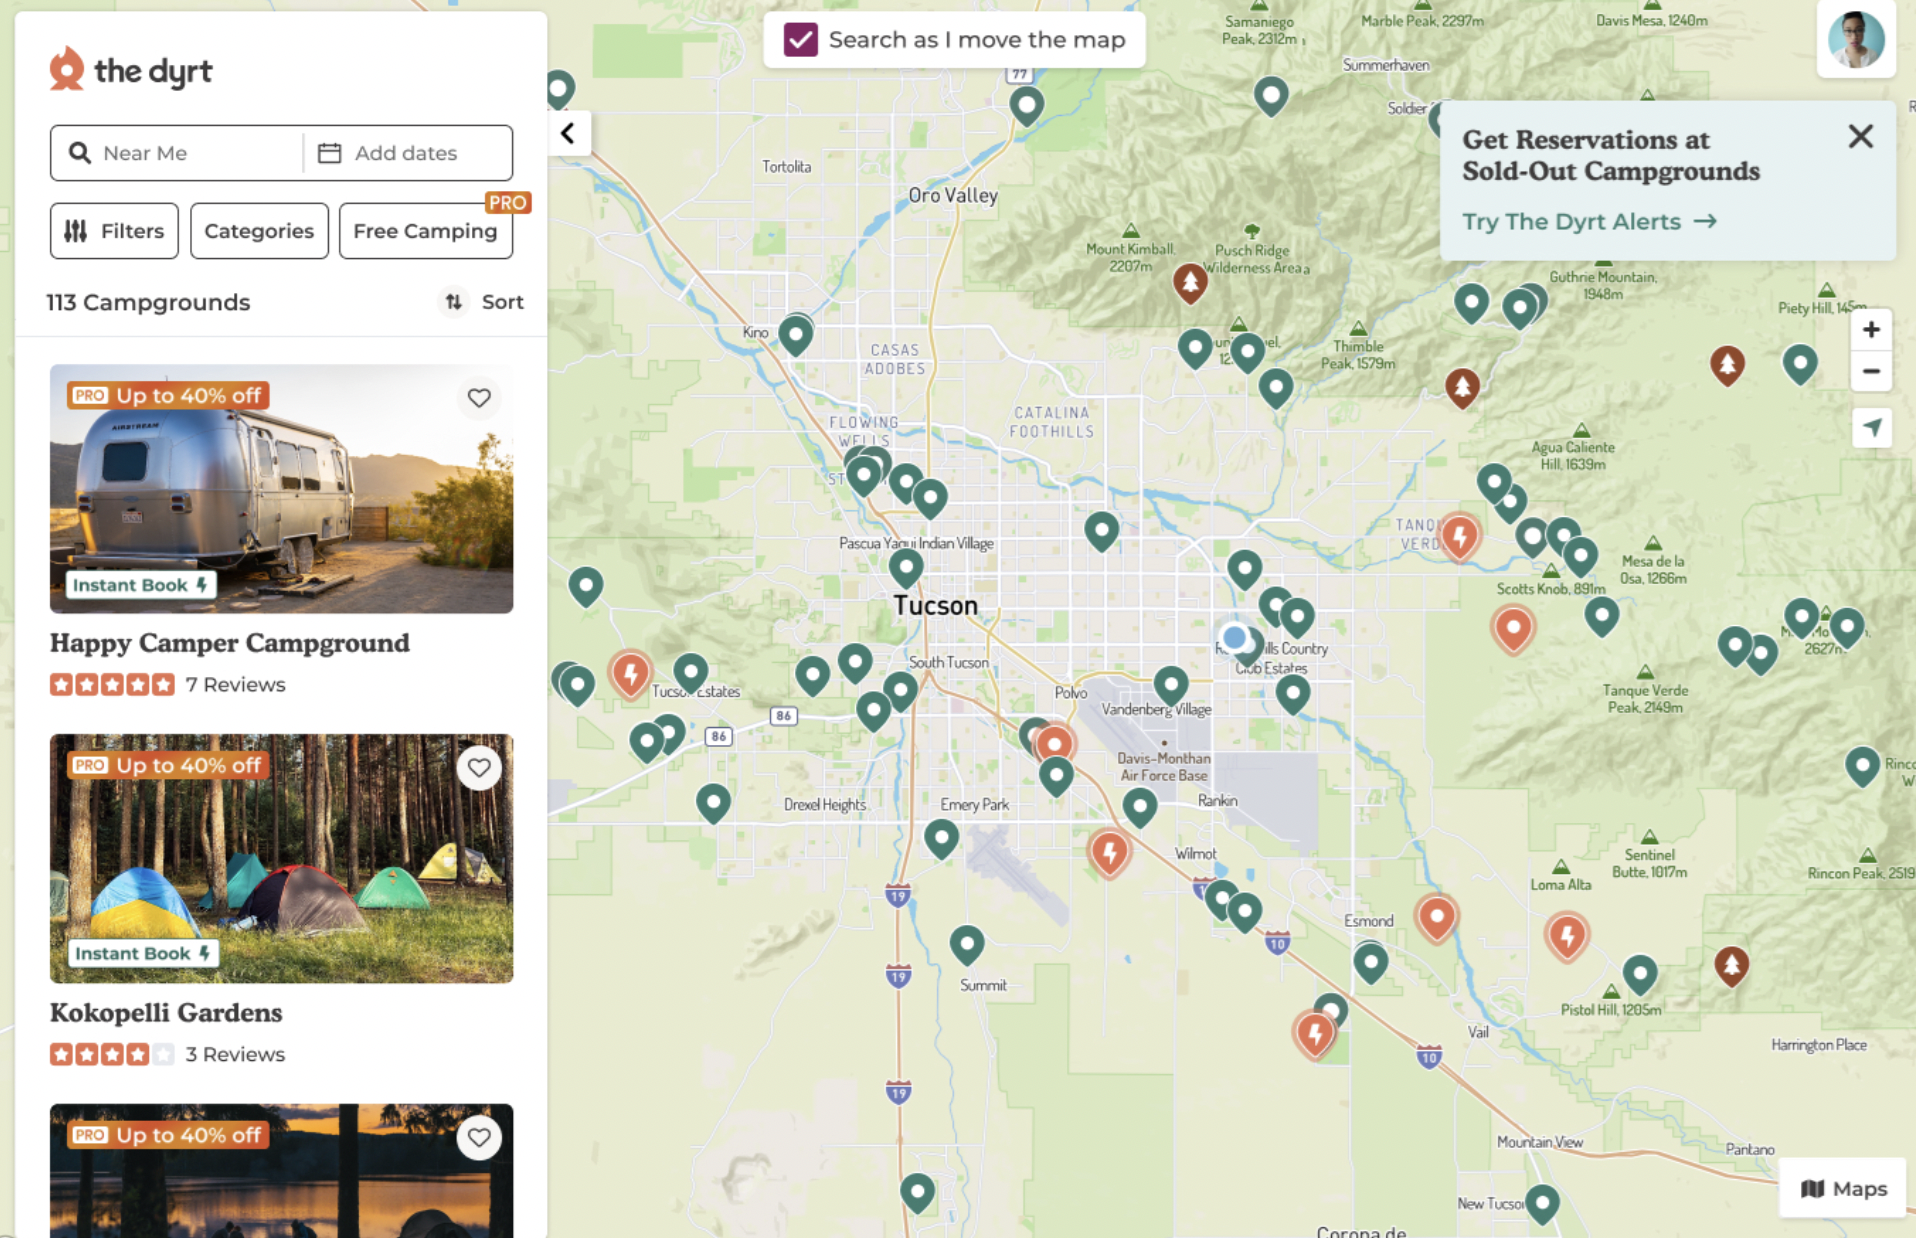Click the 113 Campgrounds count text
The height and width of the screenshot is (1238, 1916).
pos(148,302)
